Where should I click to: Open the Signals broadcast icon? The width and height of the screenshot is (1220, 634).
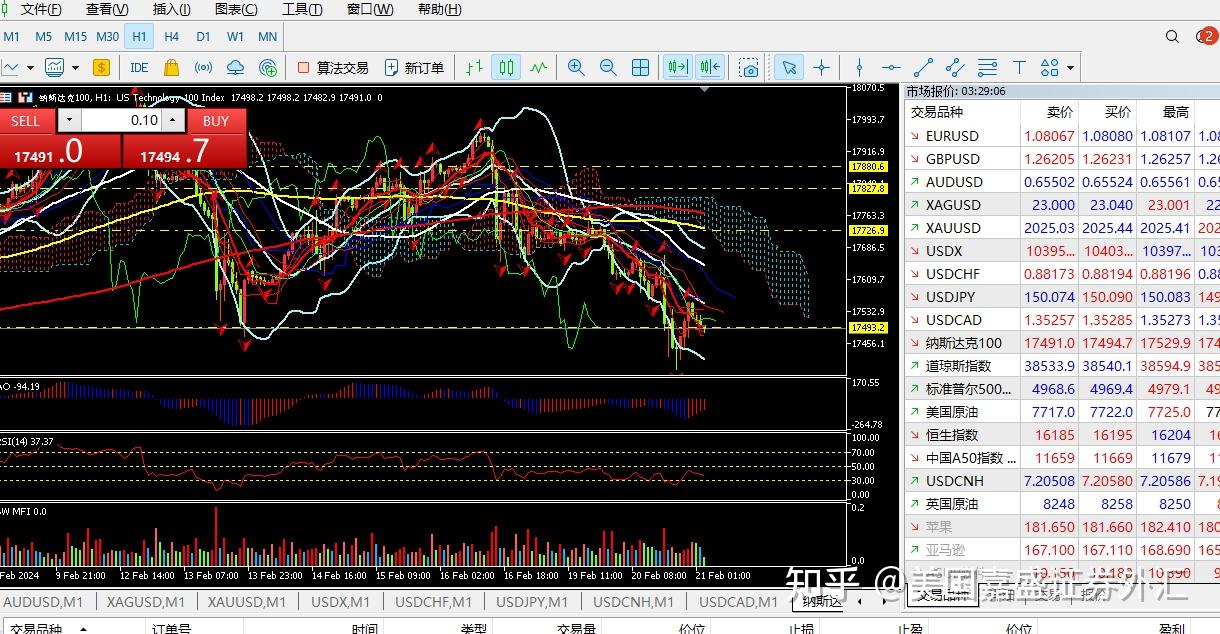[203, 68]
